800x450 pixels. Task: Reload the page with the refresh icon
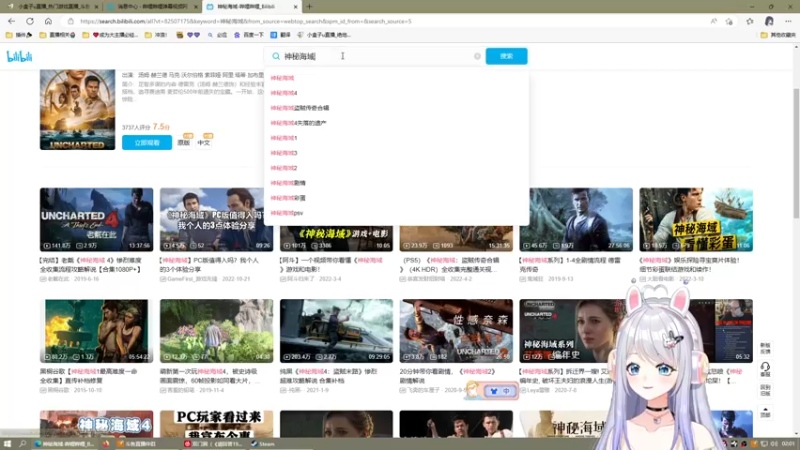click(30, 21)
